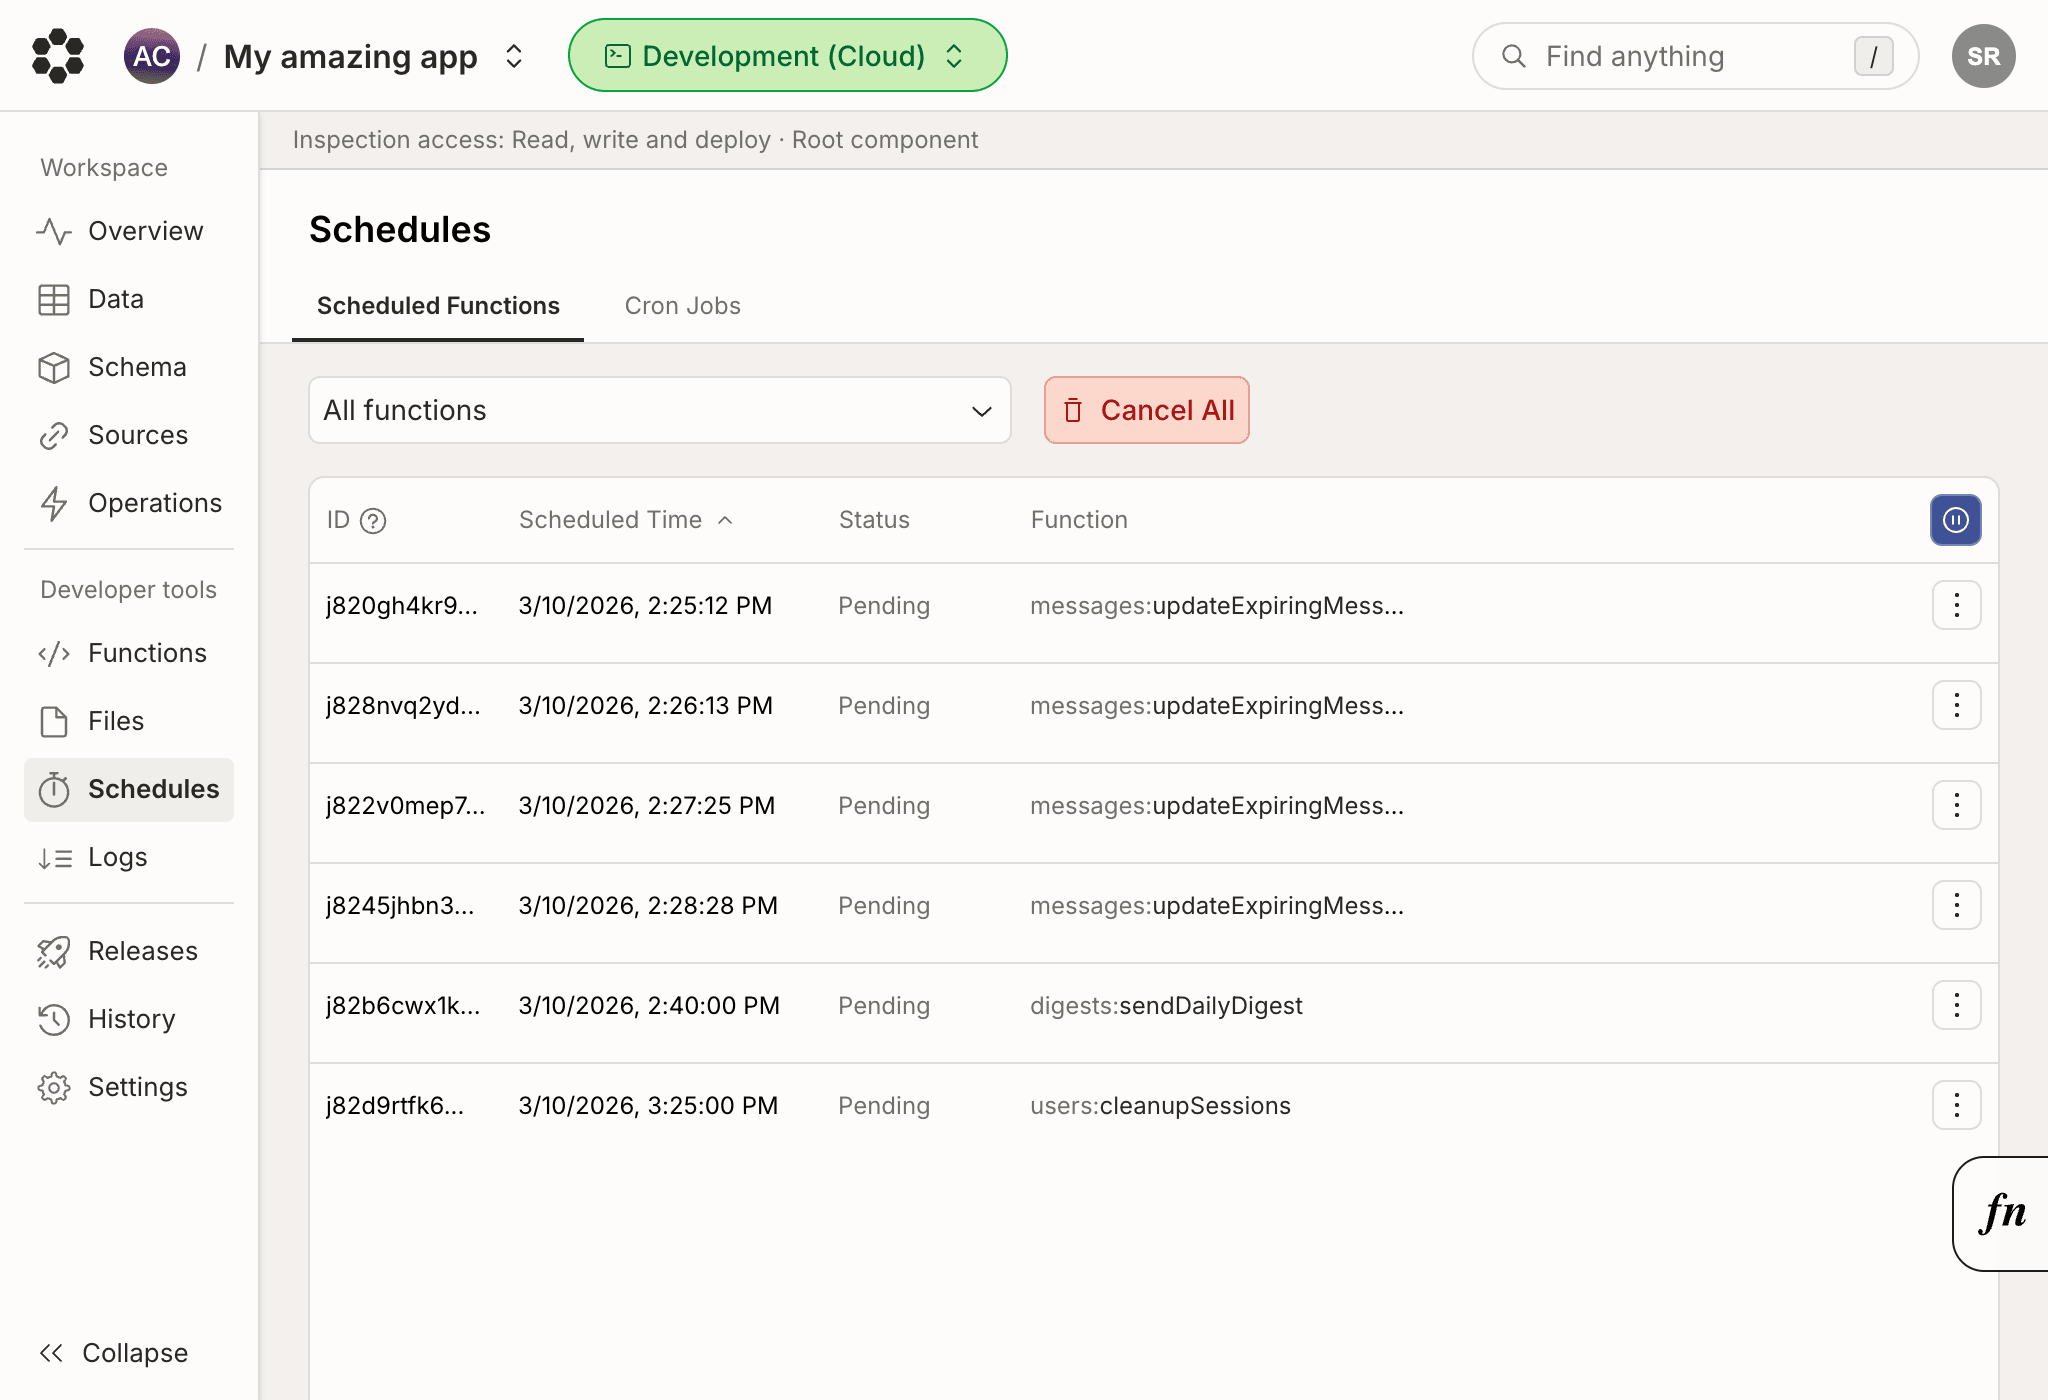Open Files in sidebar
The width and height of the screenshot is (2048, 1400).
(x=129, y=721)
